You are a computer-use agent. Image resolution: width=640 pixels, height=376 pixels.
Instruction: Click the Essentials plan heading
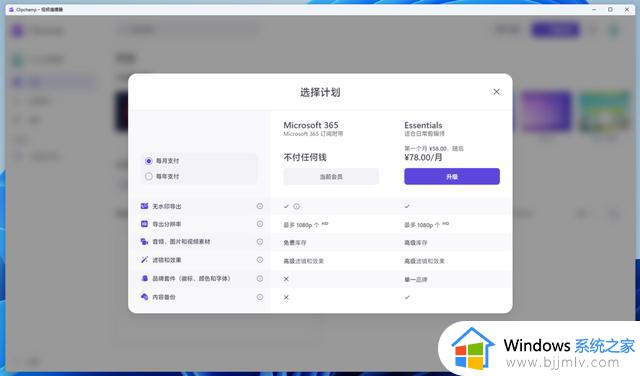(423, 125)
